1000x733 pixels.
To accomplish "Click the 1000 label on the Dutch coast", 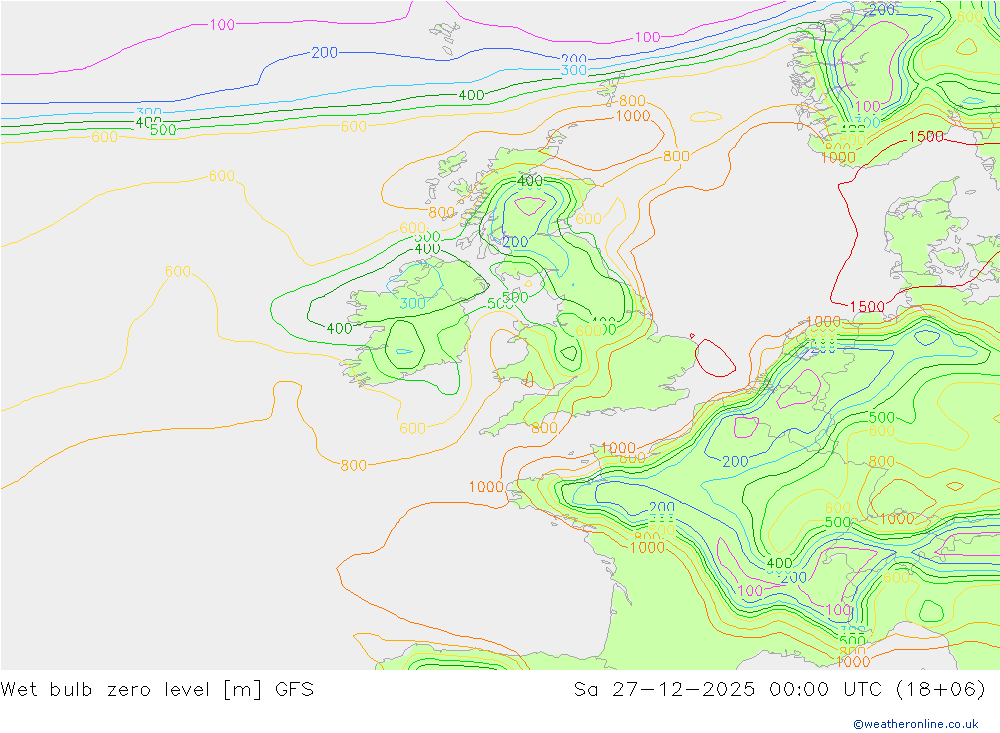I will pos(823,321).
